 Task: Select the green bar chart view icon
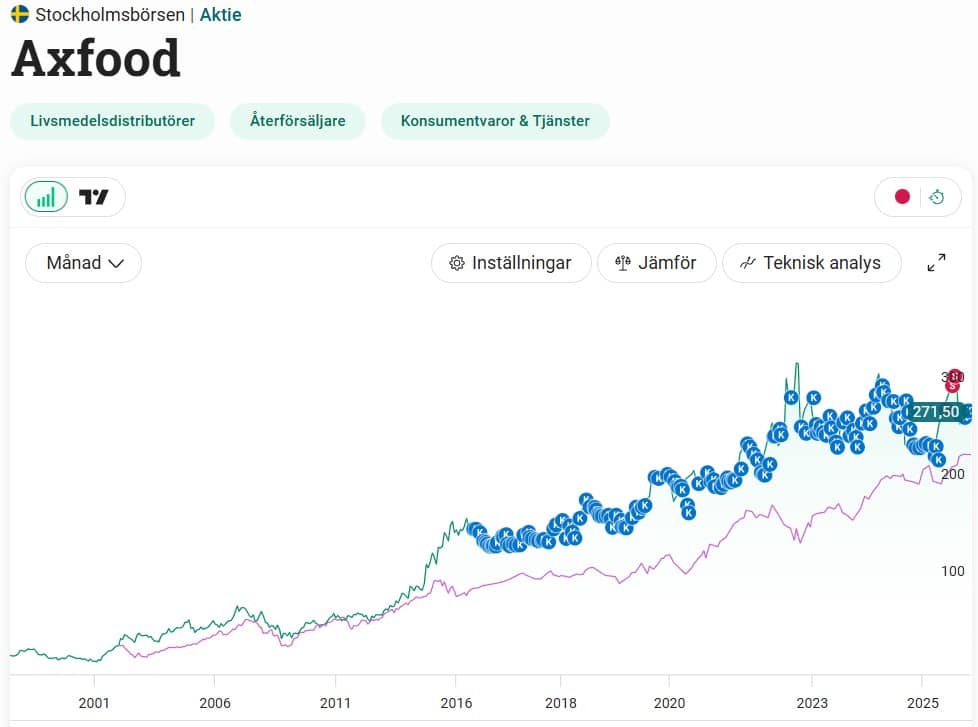[46, 198]
